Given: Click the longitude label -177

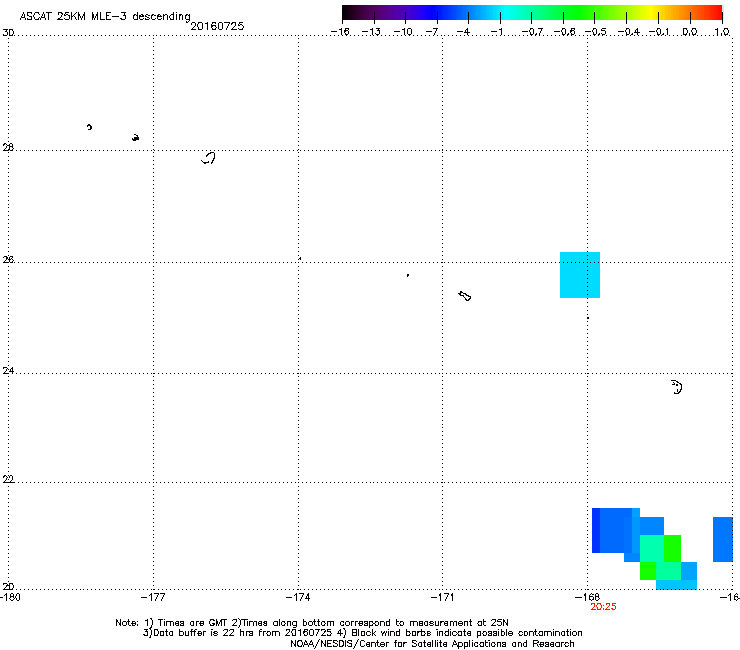Looking at the screenshot, I should coord(153,597).
